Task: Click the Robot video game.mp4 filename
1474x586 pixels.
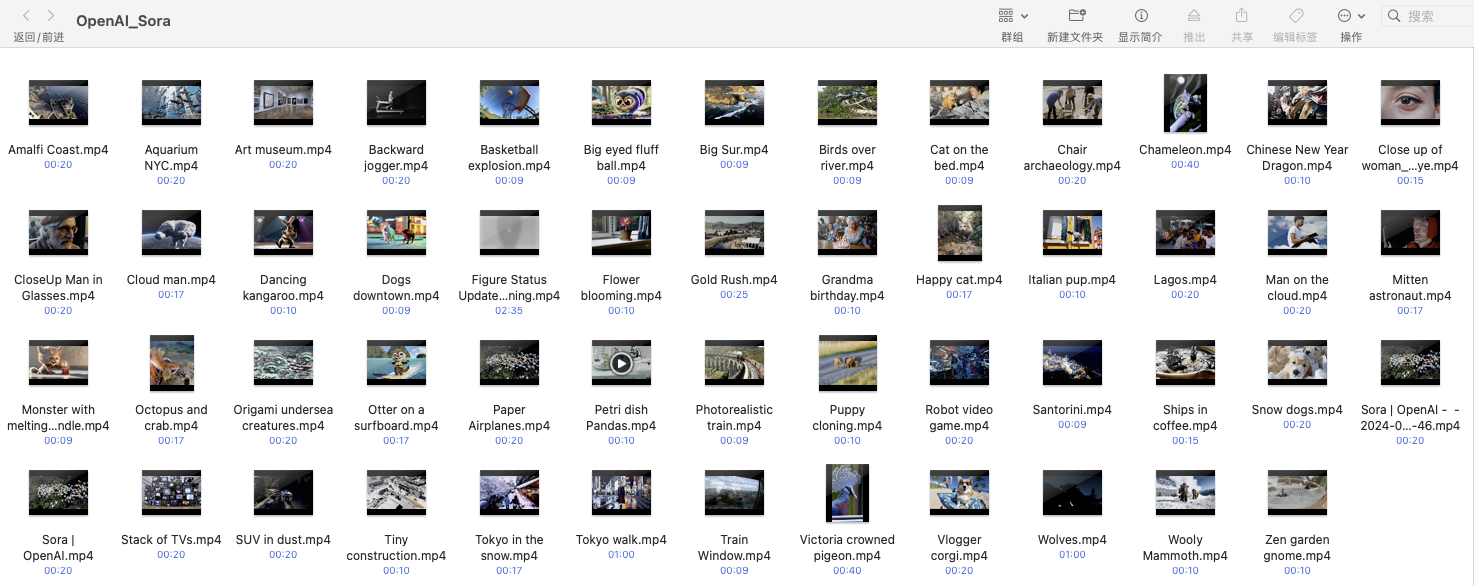Action: click(x=959, y=418)
